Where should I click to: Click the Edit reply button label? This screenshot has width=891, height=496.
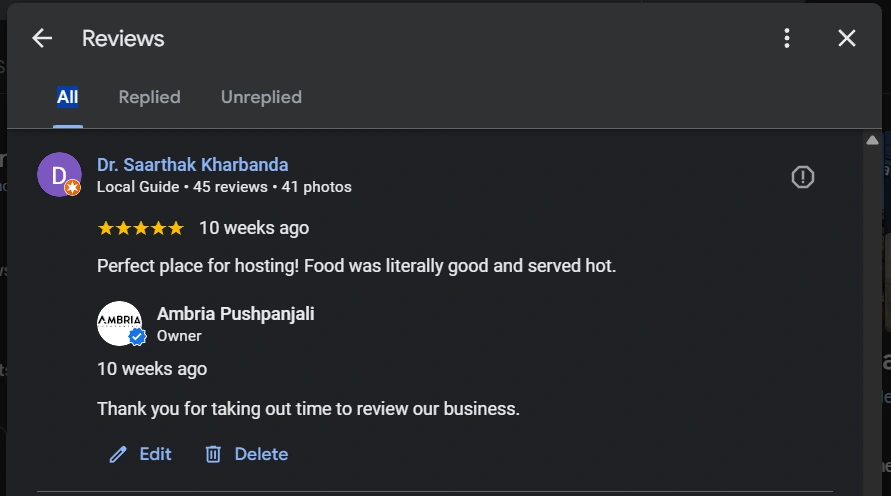155,454
